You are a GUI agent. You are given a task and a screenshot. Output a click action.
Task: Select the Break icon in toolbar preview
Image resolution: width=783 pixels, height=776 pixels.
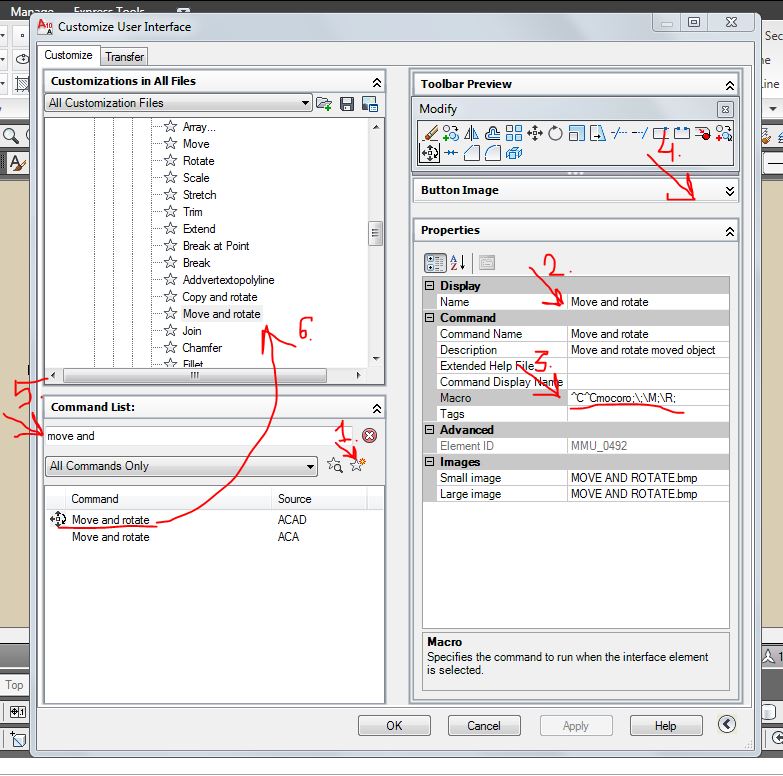[x=682, y=133]
